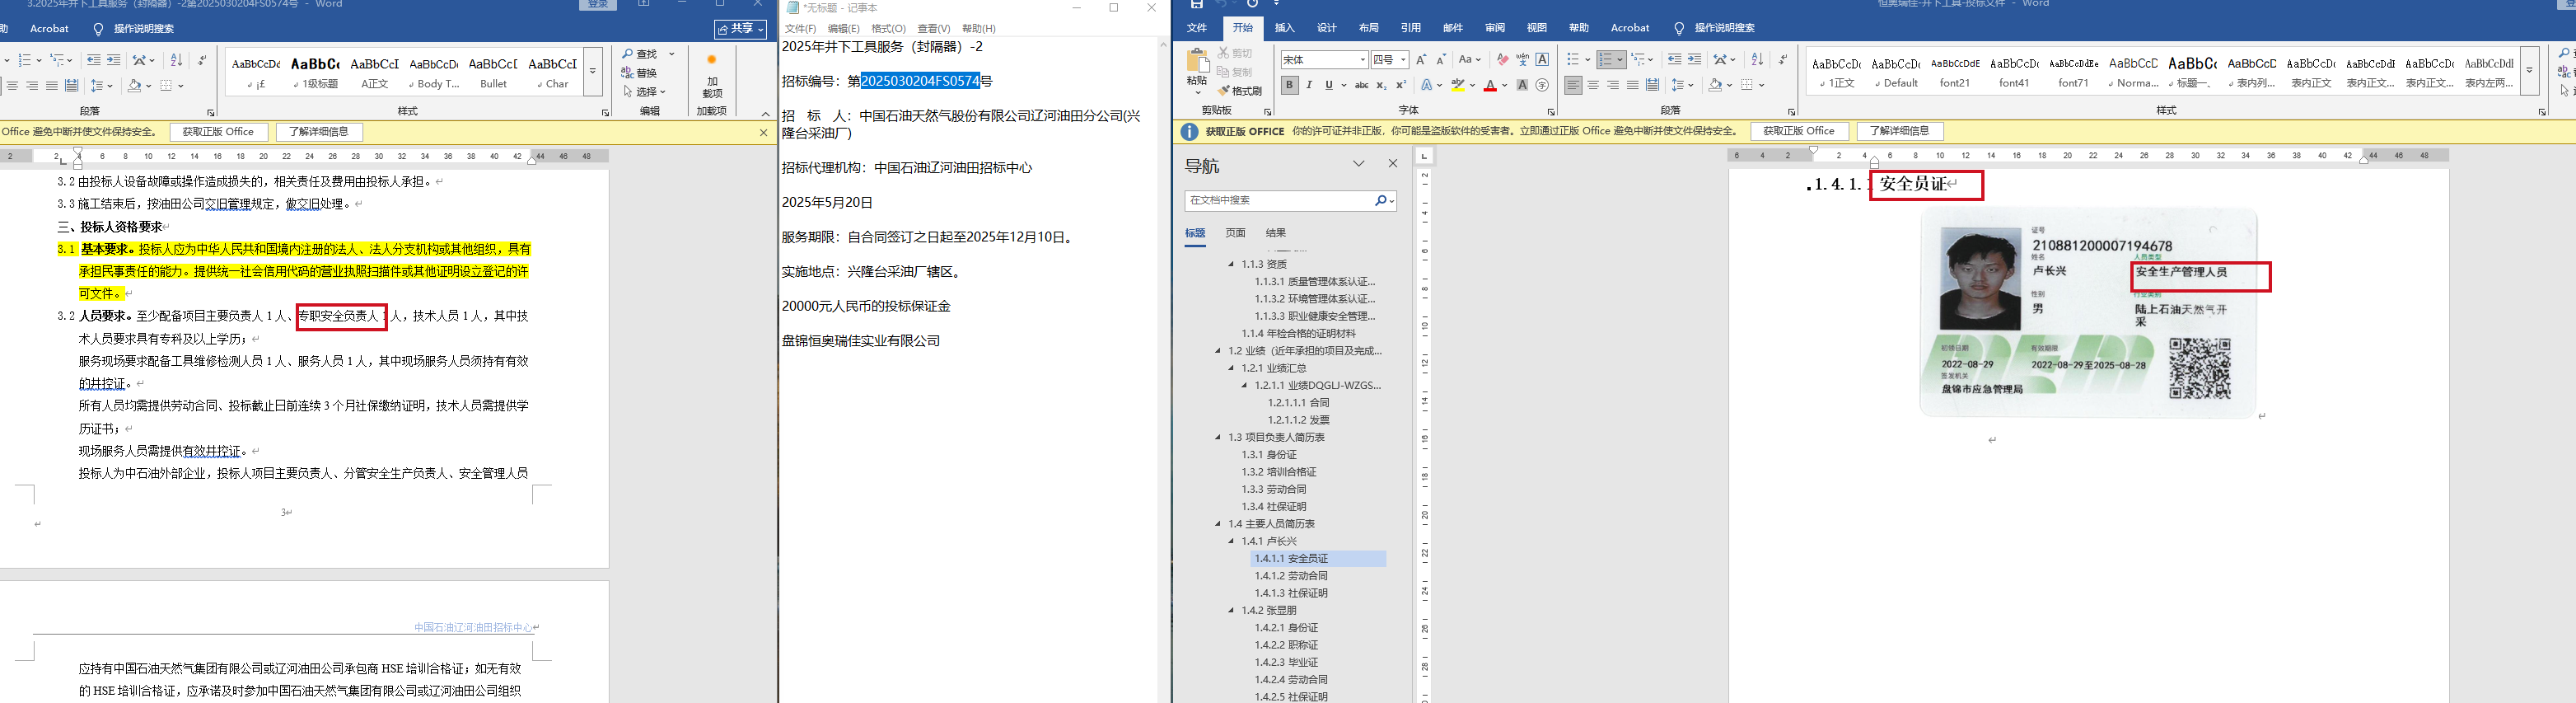Screen dimensions: 2576x703
Task: Go to 1.4.1.2 劳动合同 in navigation
Action: 1292,576
